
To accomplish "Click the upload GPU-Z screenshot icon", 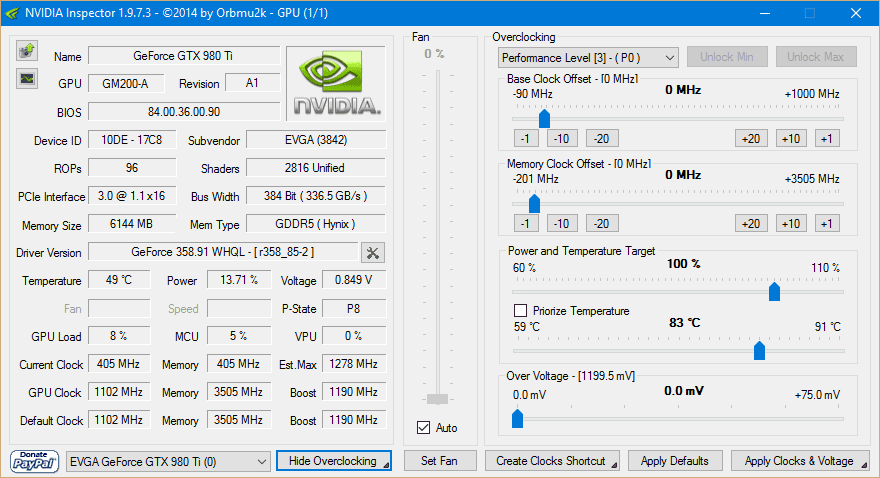I will [x=26, y=51].
